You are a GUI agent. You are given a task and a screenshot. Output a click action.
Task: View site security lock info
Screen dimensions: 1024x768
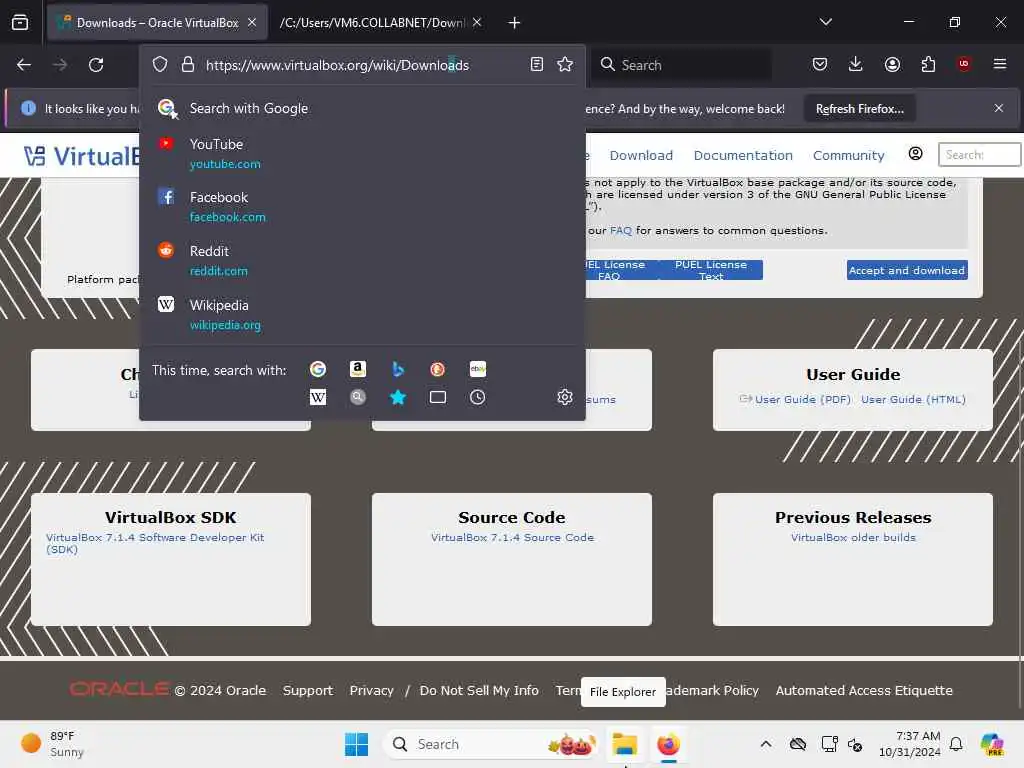click(x=188, y=64)
